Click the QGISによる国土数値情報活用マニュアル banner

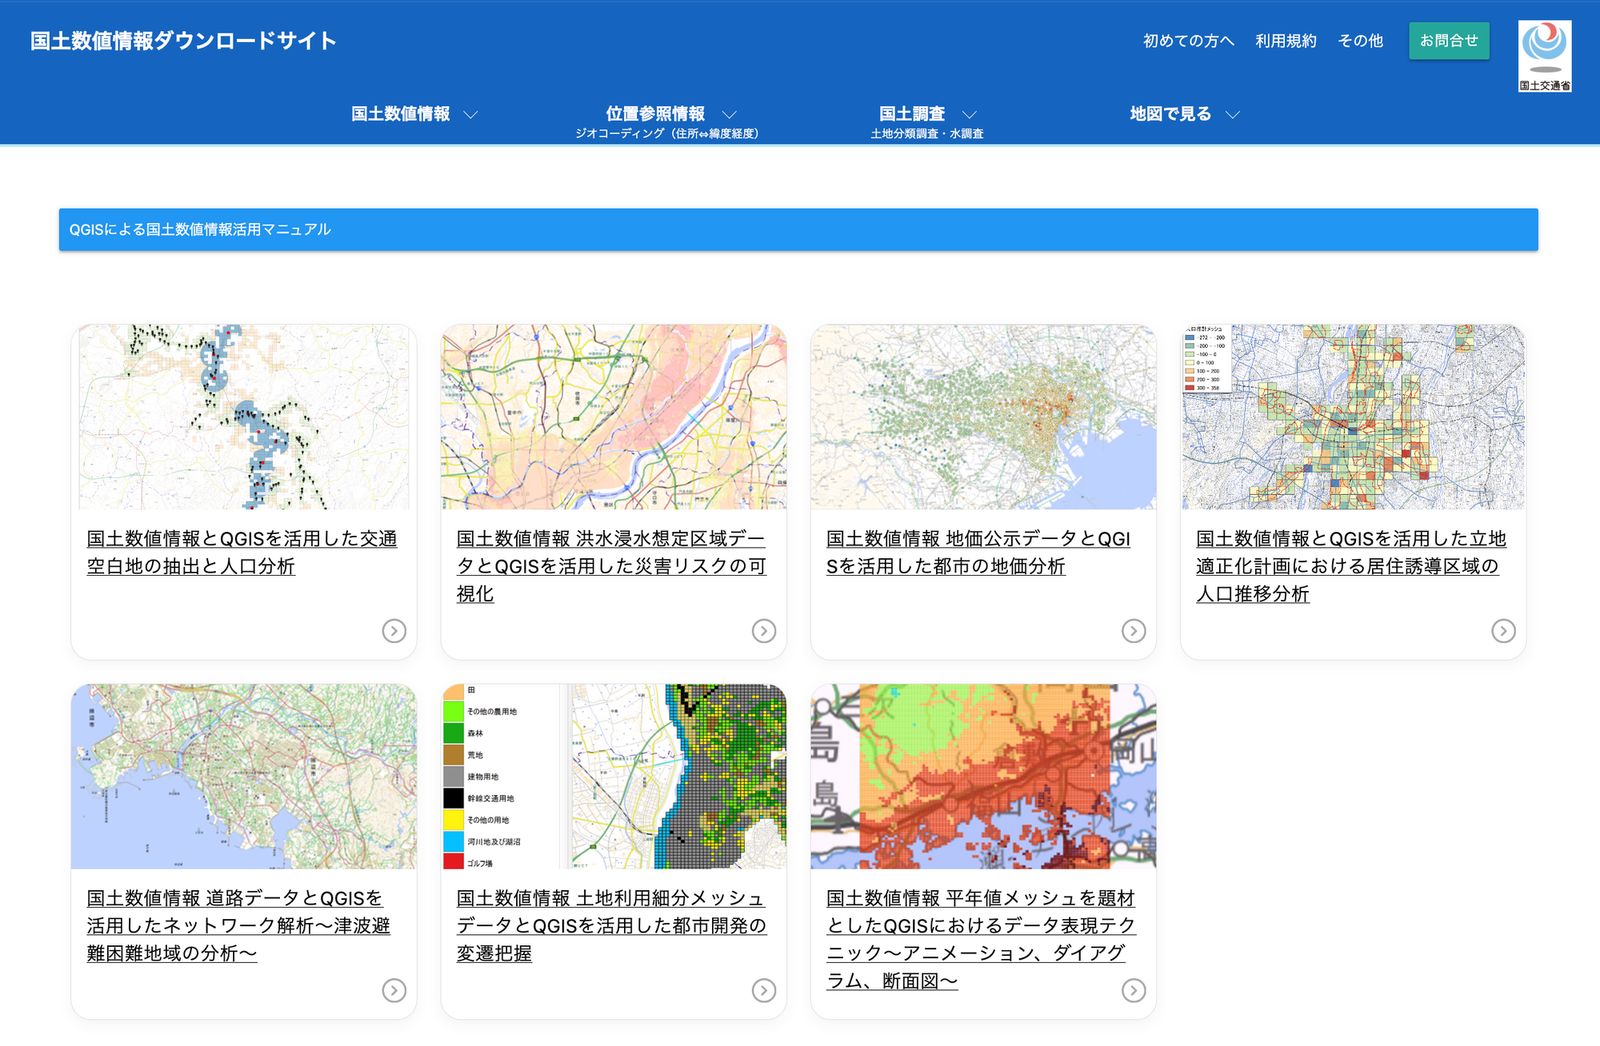798,230
